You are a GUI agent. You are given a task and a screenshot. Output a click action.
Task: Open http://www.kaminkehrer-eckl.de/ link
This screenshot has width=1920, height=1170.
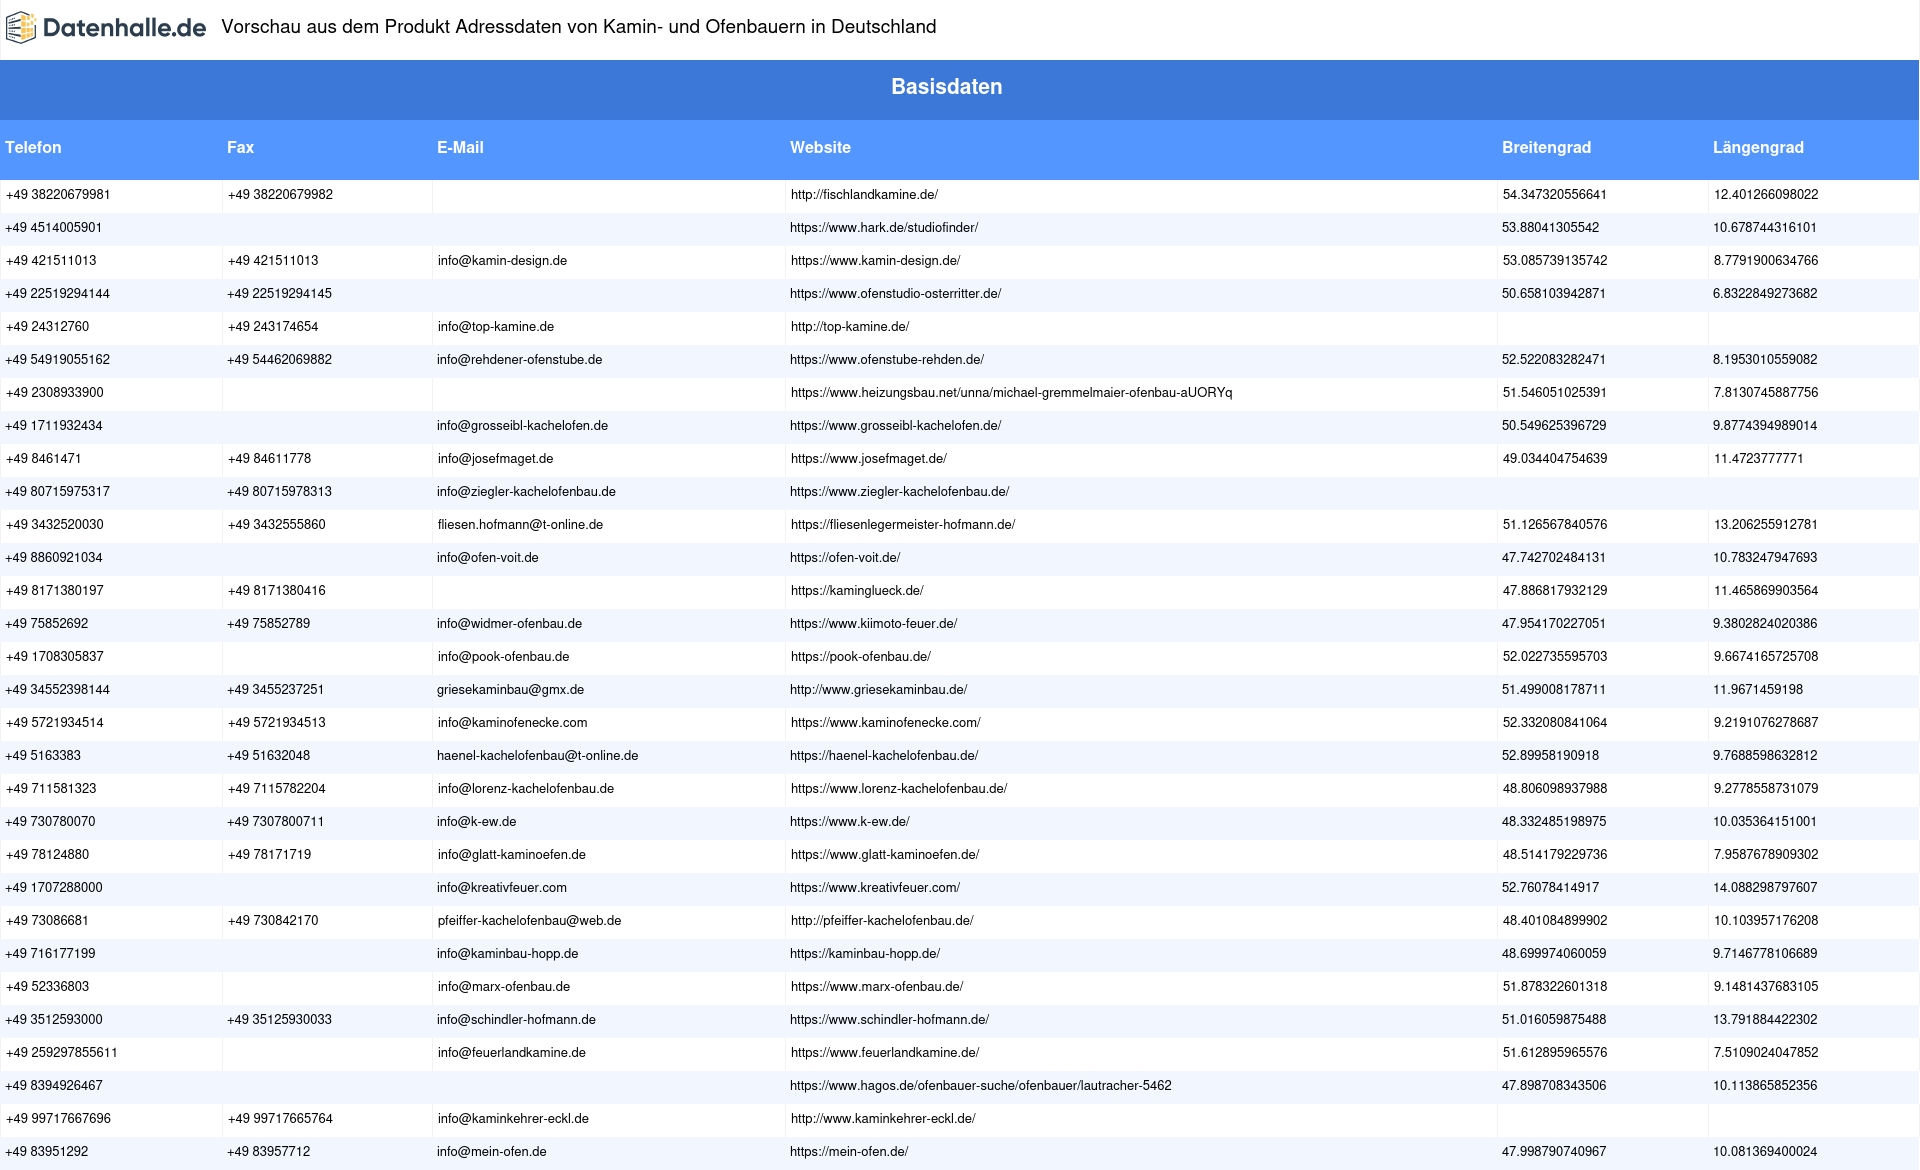882,1119
